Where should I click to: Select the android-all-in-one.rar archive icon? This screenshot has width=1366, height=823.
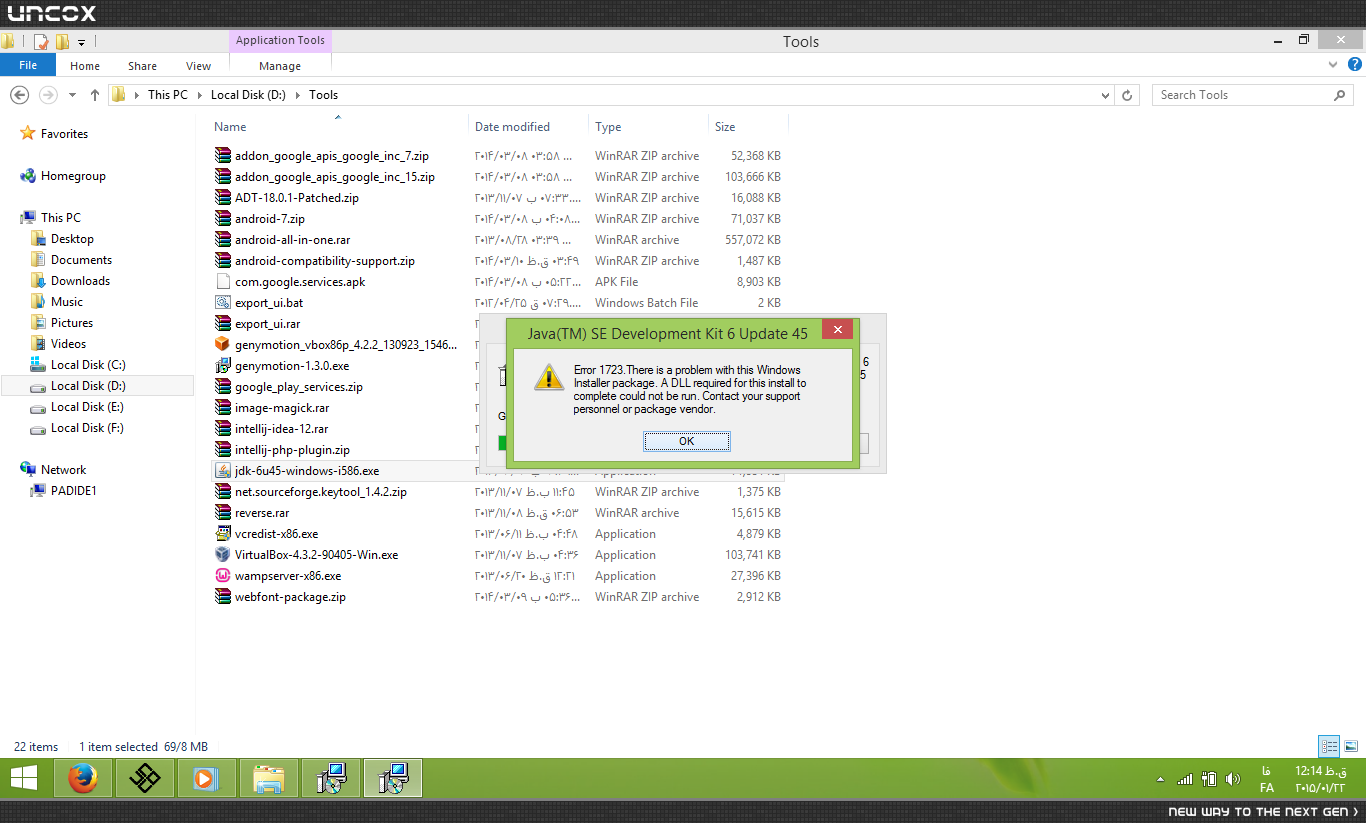tap(223, 240)
